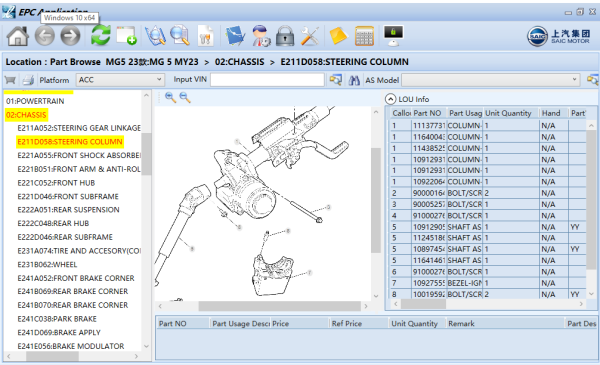600x365 pixels.
Task: Open the calculator icon
Action: click(x=364, y=36)
